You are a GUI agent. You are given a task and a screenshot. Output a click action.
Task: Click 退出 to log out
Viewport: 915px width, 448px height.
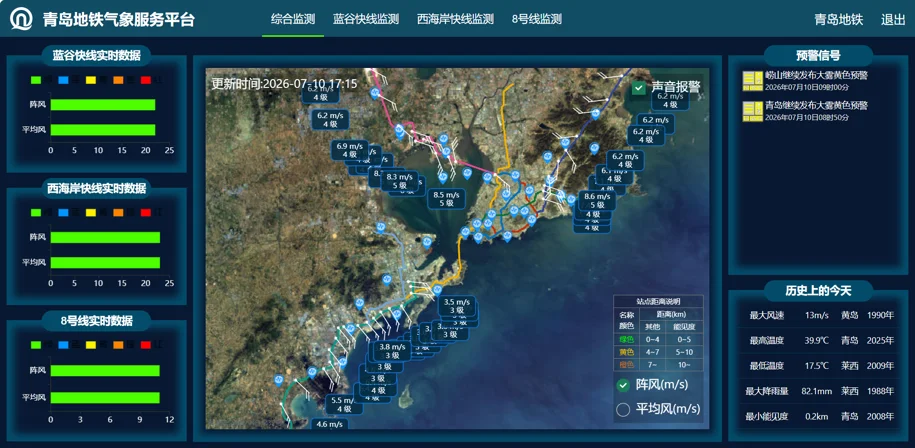893,19
